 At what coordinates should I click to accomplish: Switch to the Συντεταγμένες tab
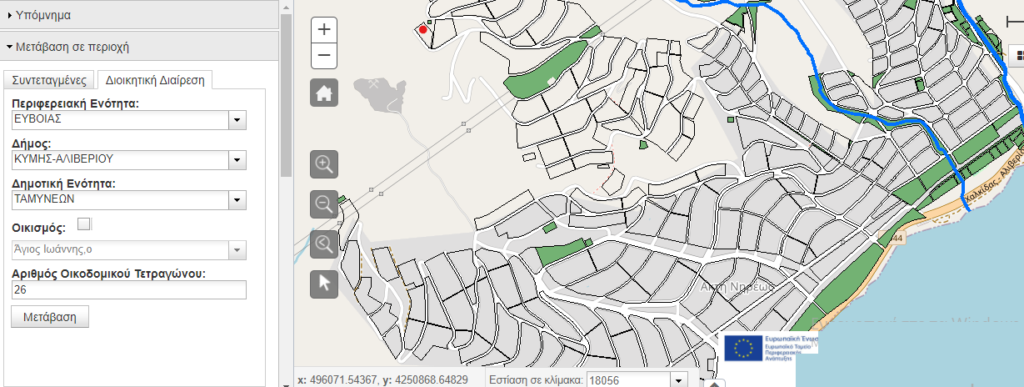pos(49,80)
